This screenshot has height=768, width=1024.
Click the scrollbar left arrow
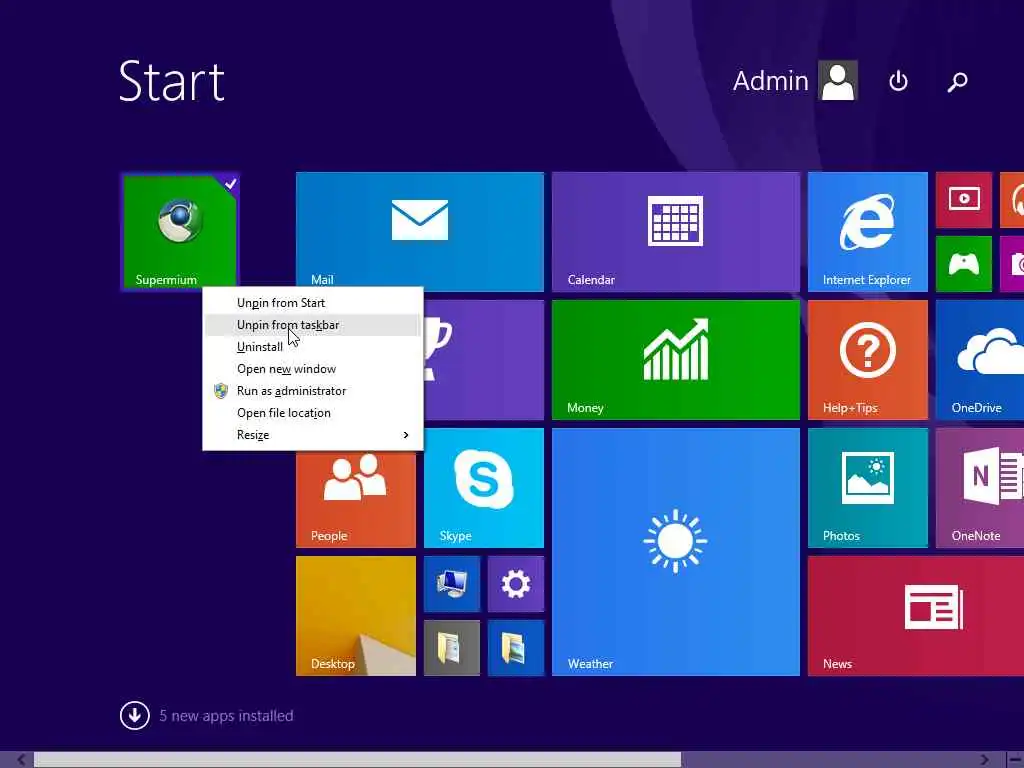click(x=21, y=760)
